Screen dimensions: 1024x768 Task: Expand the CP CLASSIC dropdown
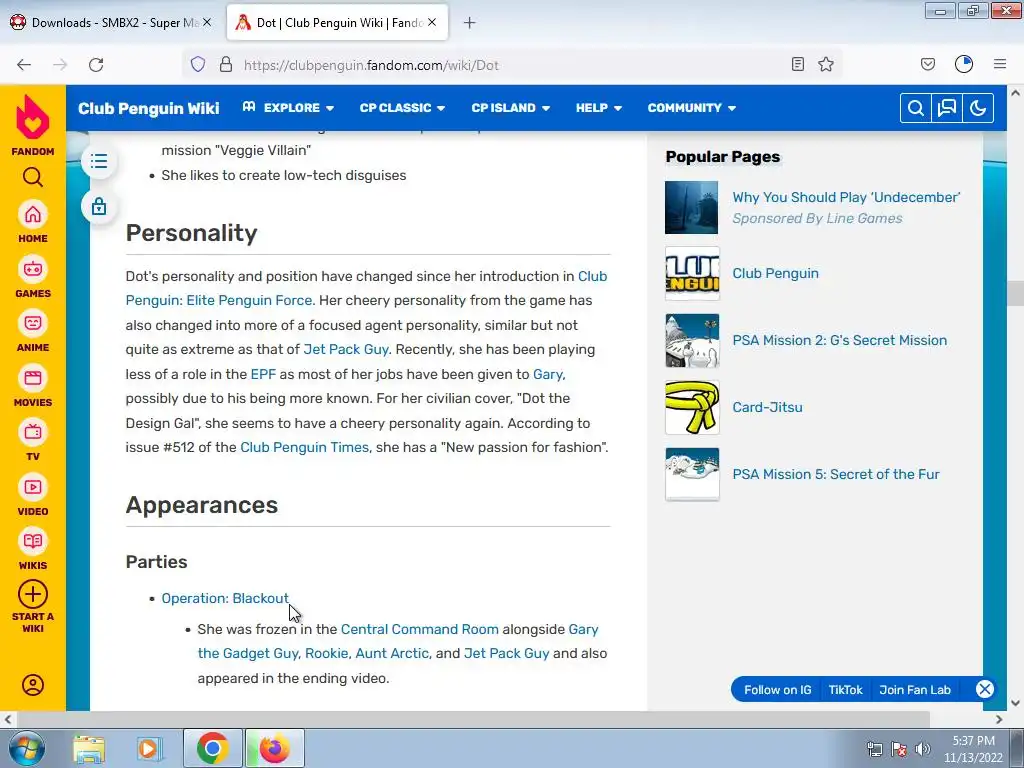click(402, 108)
